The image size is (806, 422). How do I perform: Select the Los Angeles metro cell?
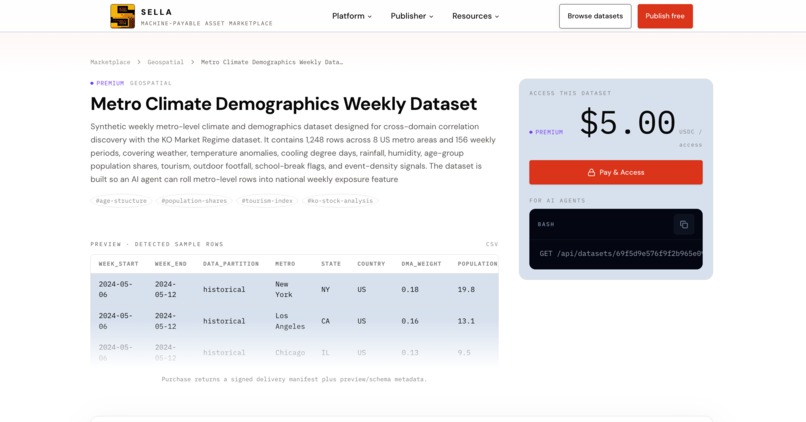(x=290, y=321)
